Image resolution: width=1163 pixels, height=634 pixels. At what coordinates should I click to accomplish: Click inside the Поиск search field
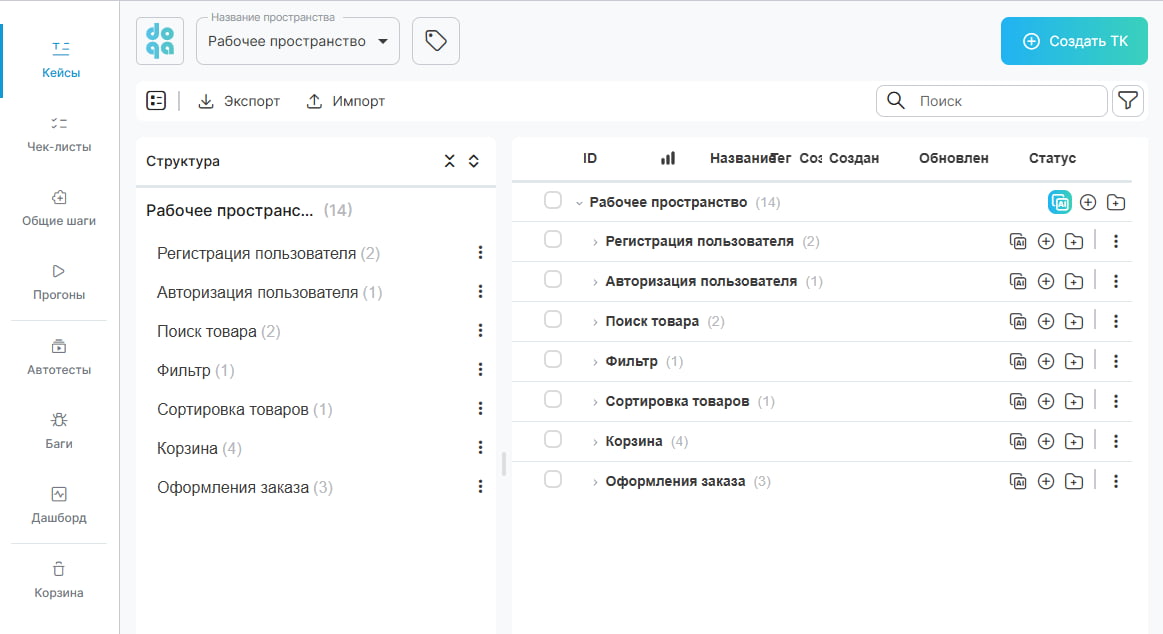tap(990, 100)
